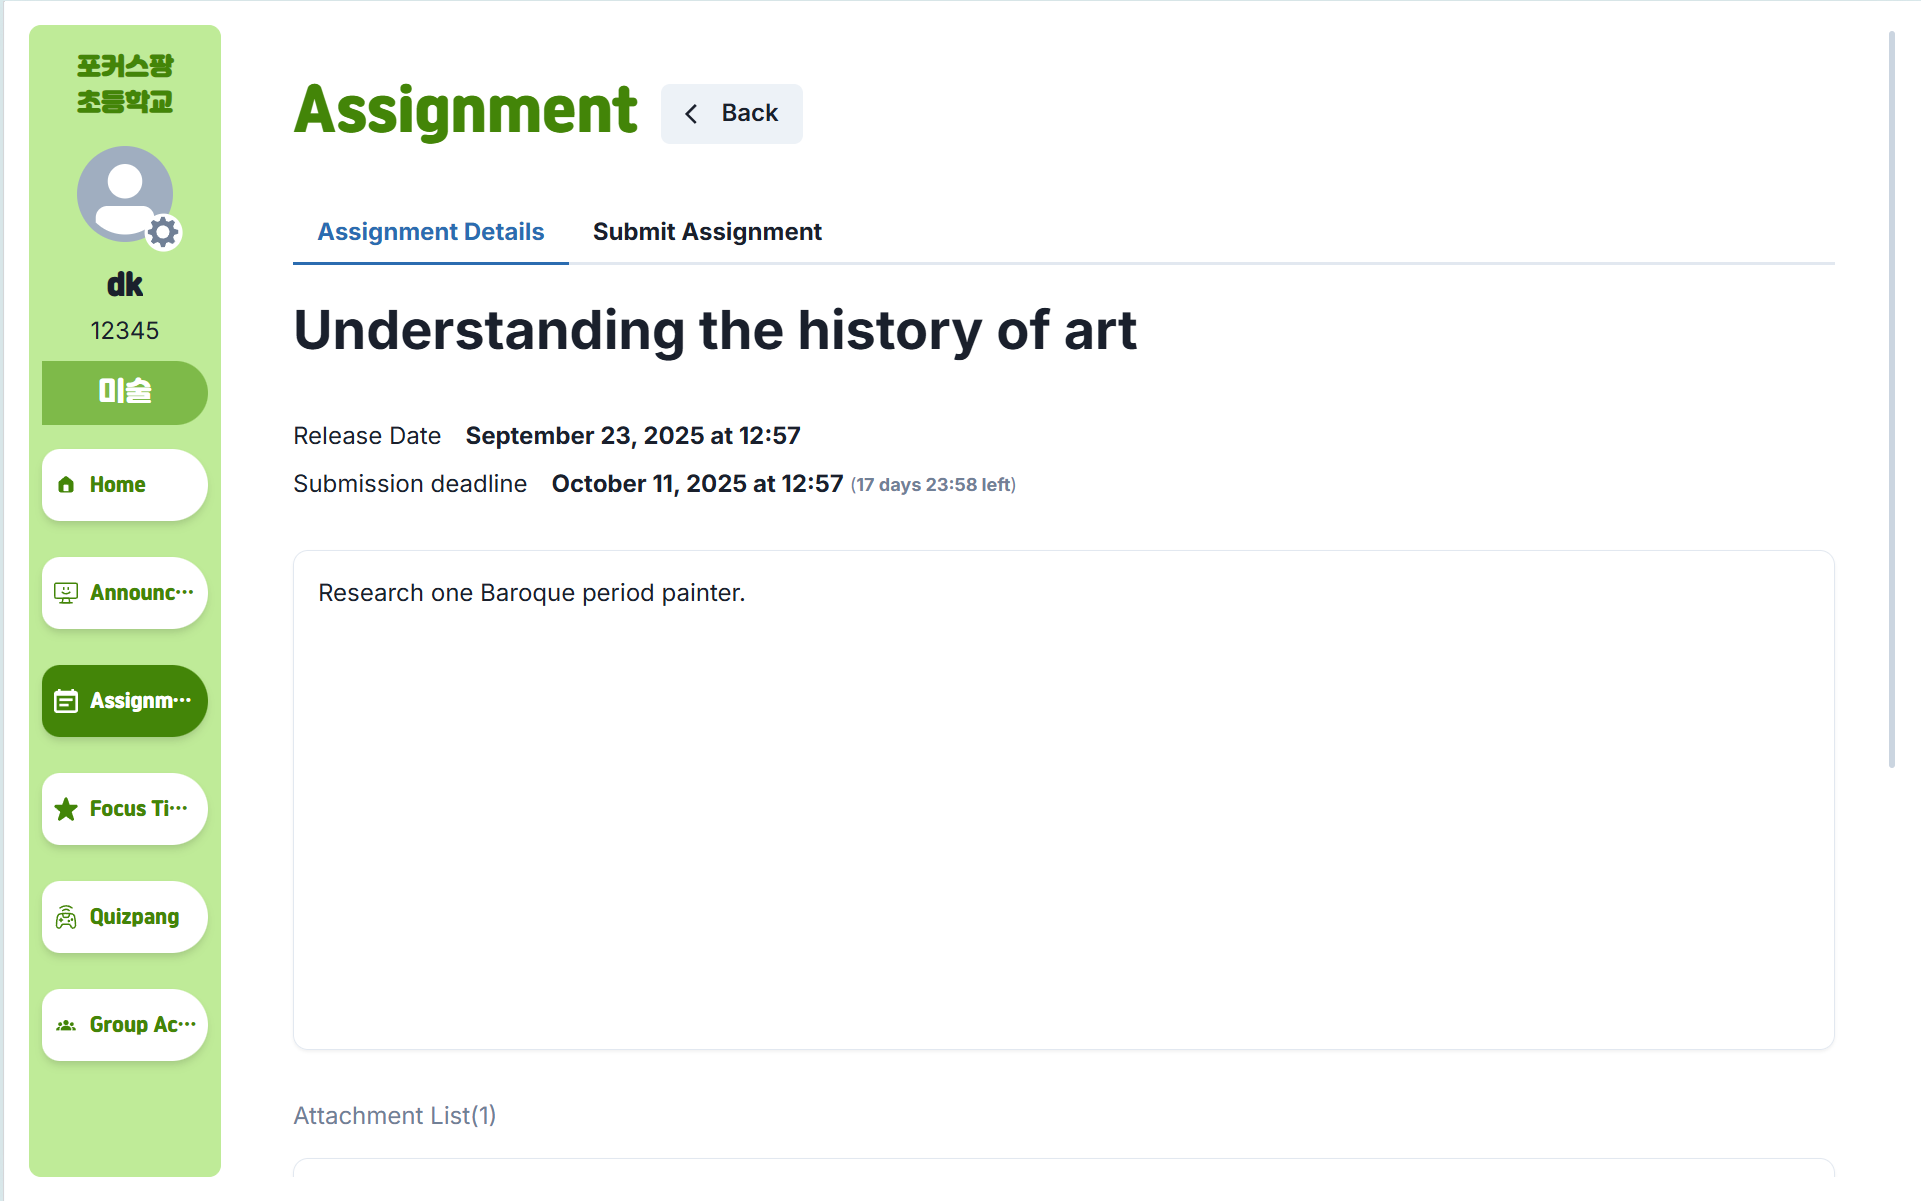Click the assignment description text box
Viewport: 1921px width, 1201px height.
point(1063,799)
